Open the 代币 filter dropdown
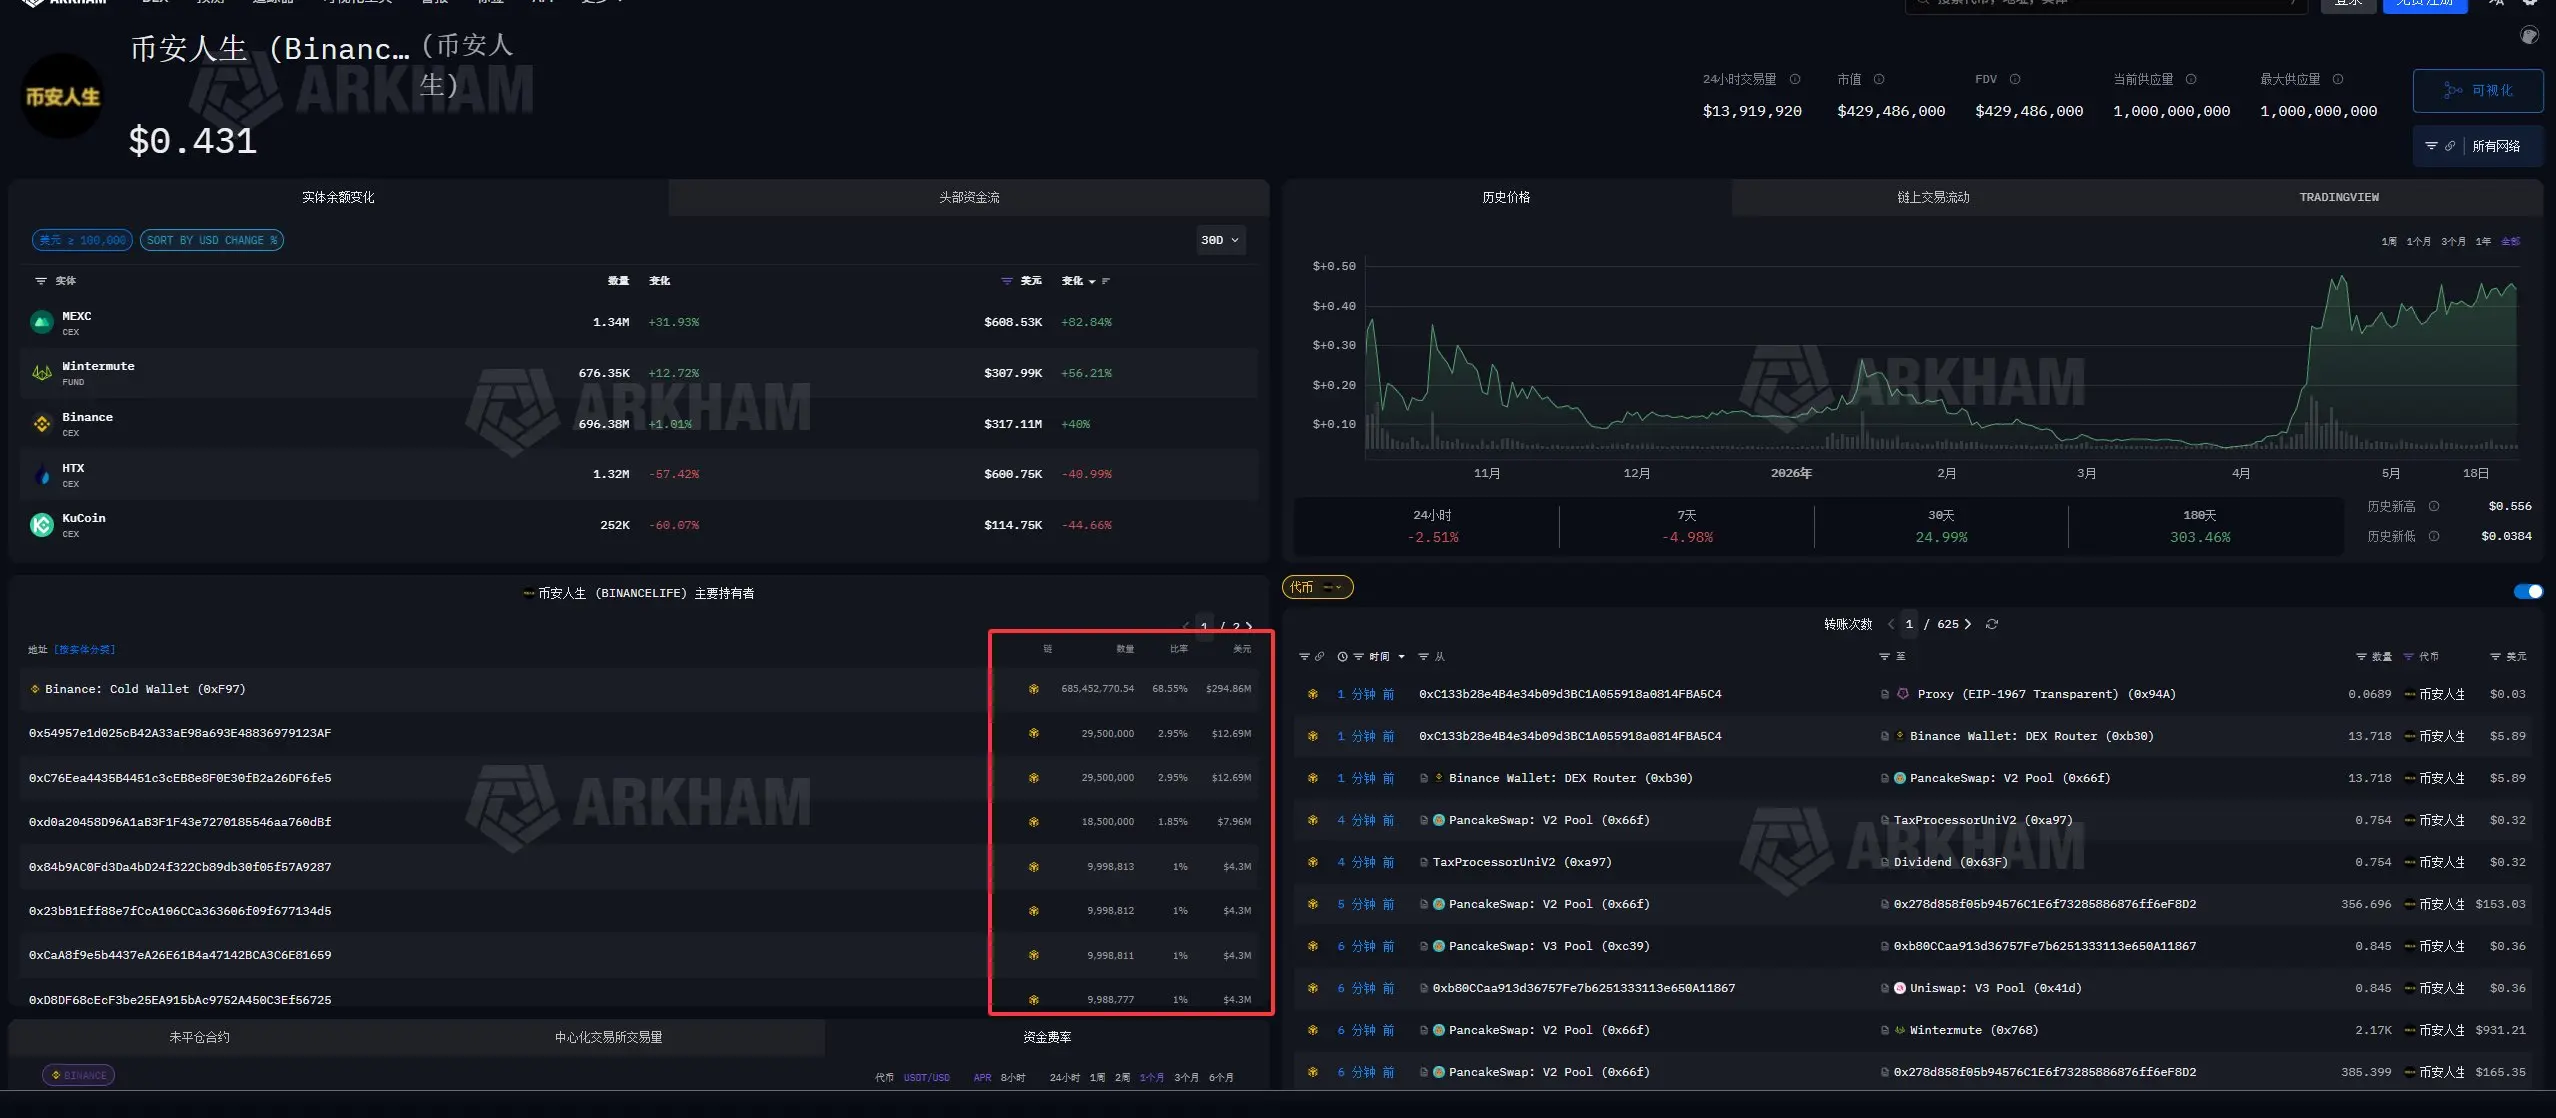2556x1118 pixels. coord(1317,587)
